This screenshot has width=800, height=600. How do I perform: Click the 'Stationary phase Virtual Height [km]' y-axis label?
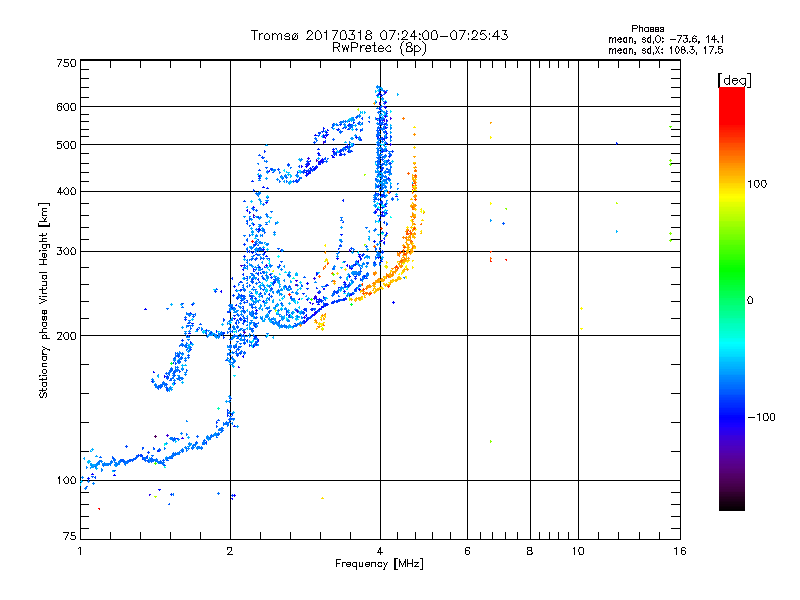click(44, 300)
